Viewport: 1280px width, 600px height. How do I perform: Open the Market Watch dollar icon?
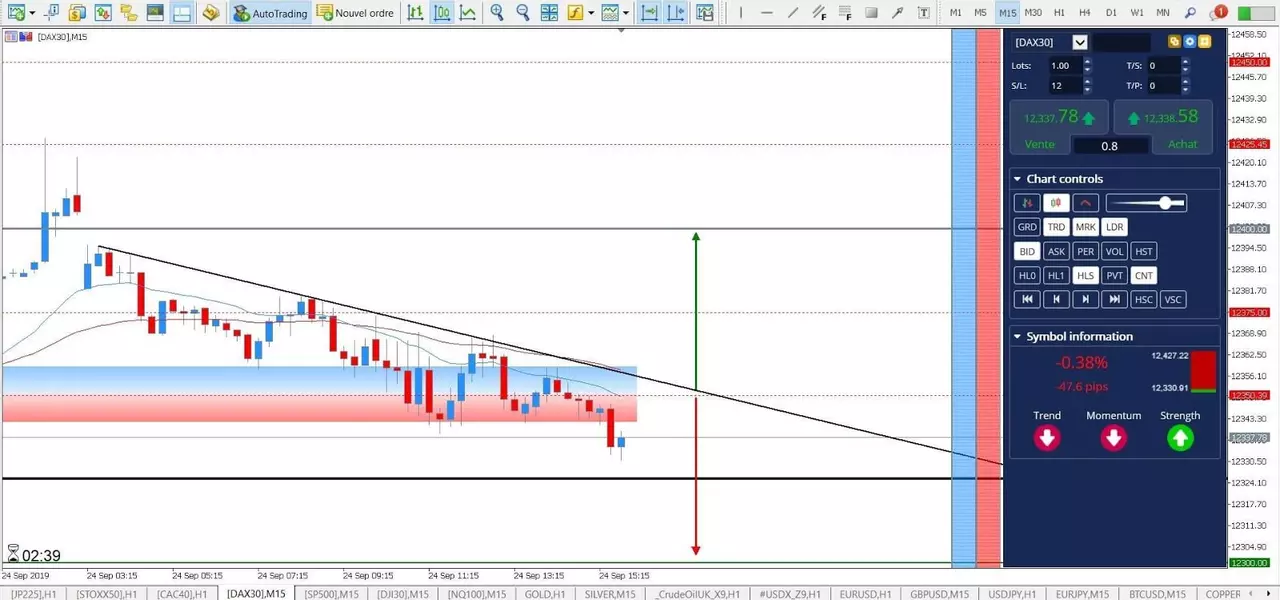(77, 13)
